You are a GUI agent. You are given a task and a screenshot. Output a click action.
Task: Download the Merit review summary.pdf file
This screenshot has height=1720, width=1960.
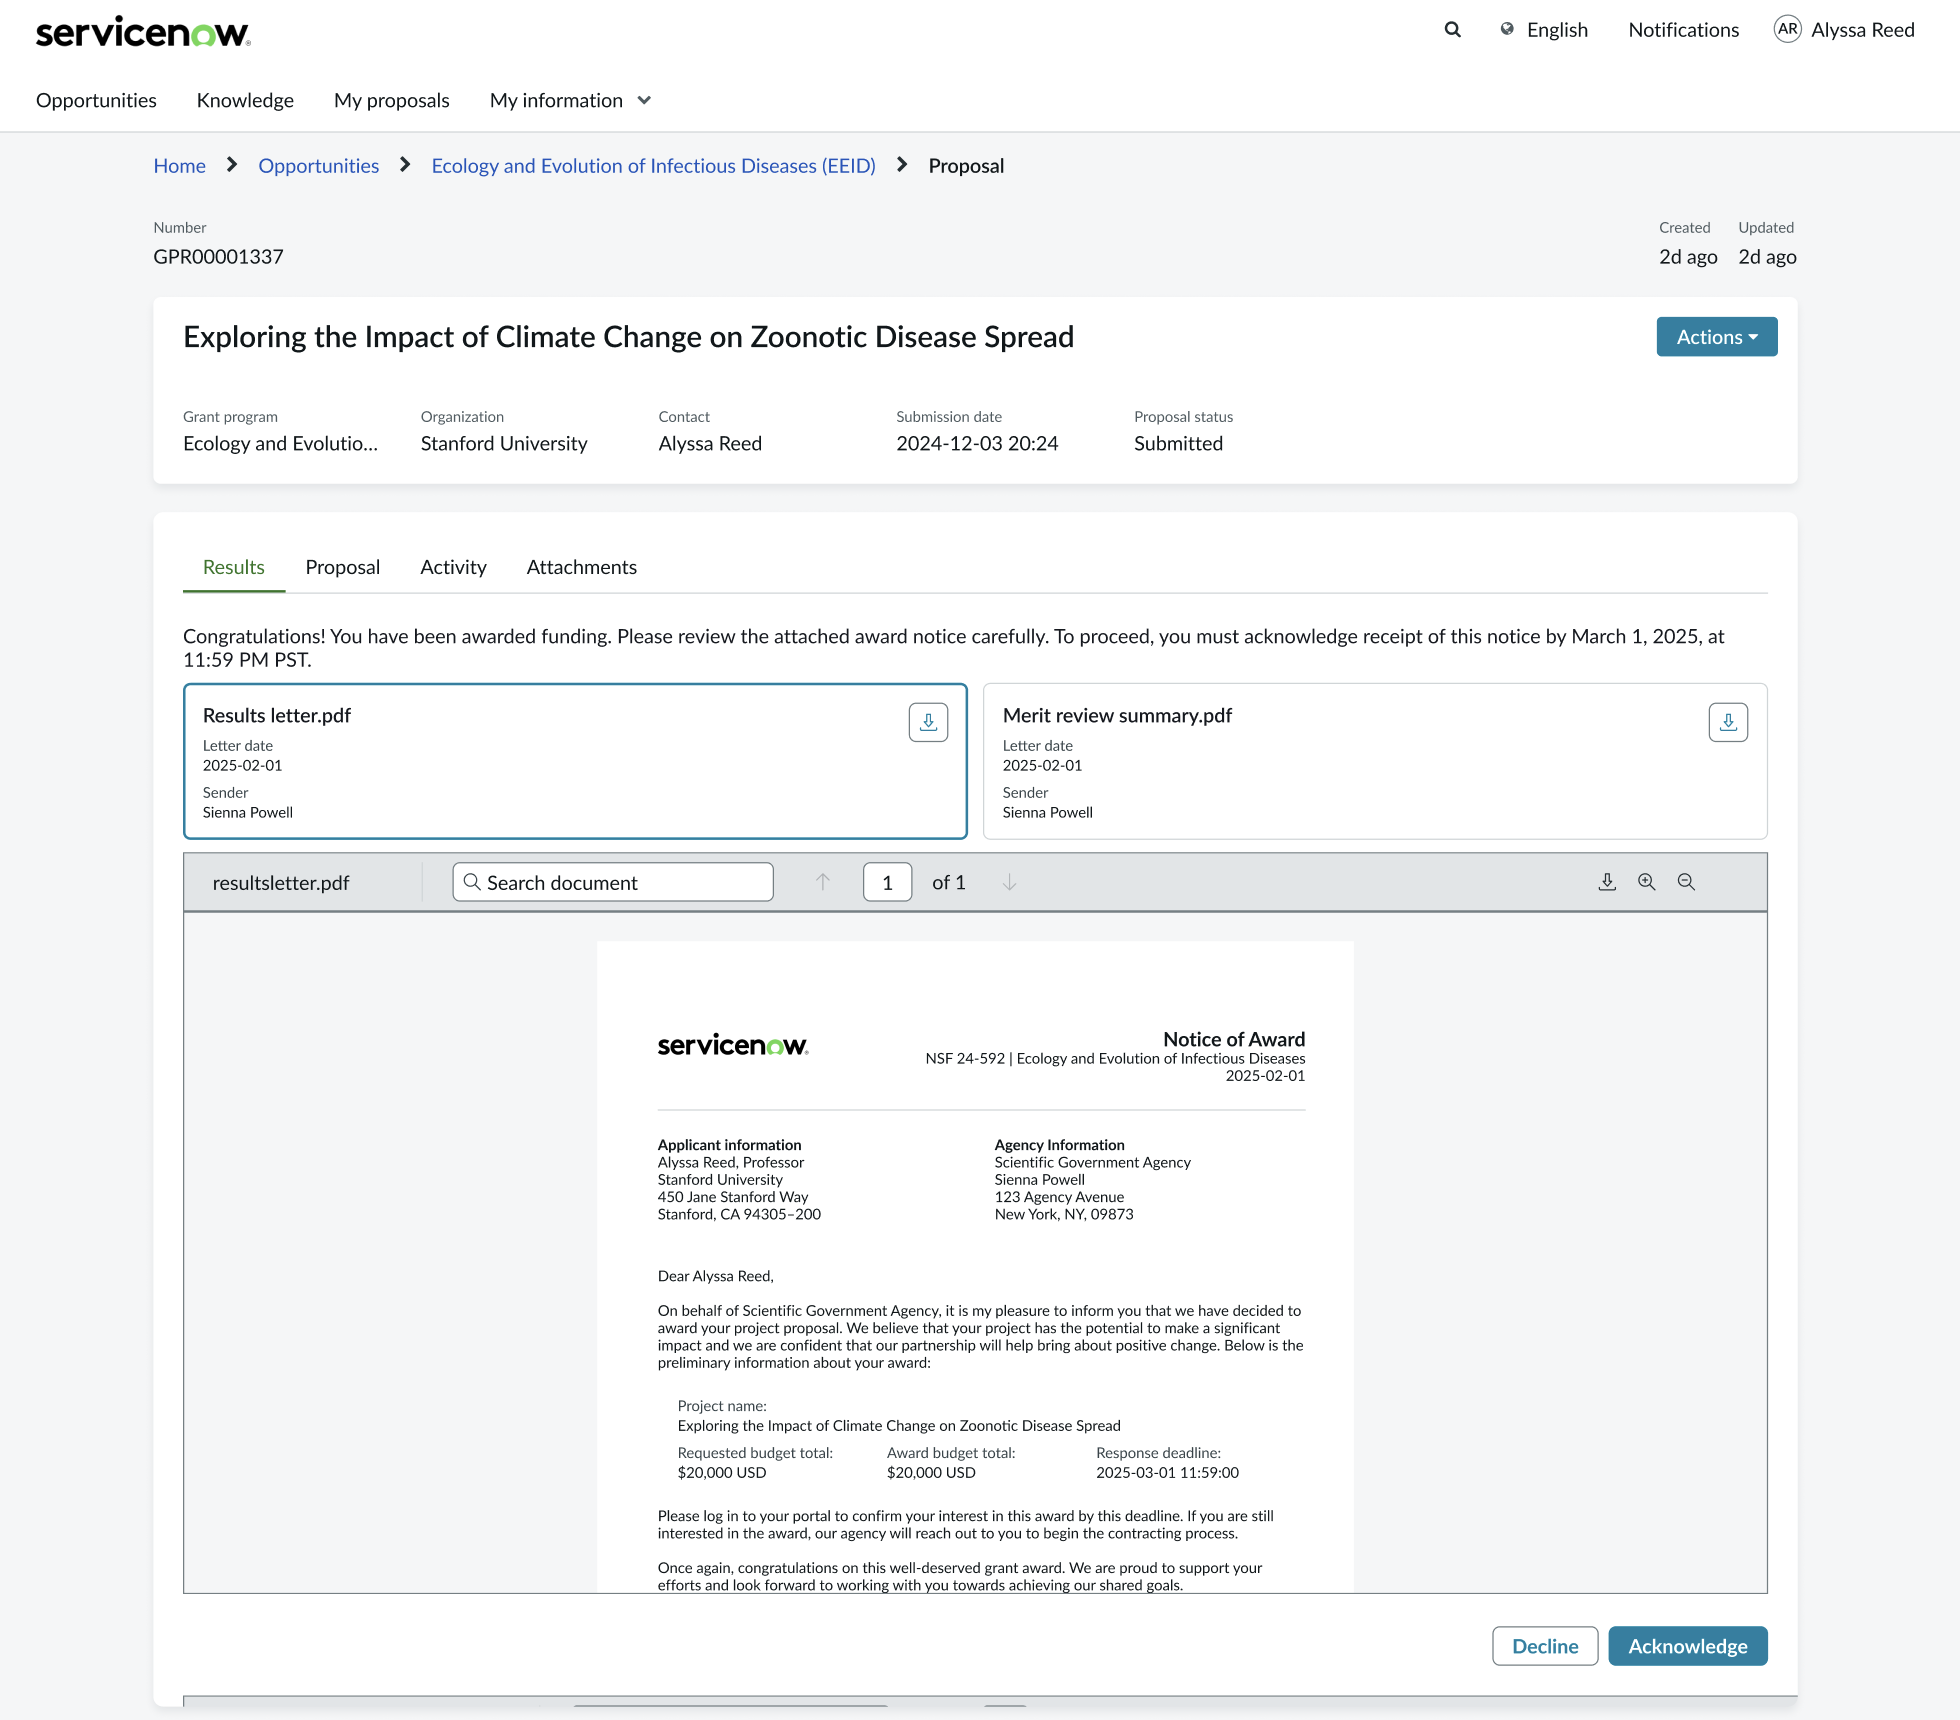click(x=1728, y=722)
